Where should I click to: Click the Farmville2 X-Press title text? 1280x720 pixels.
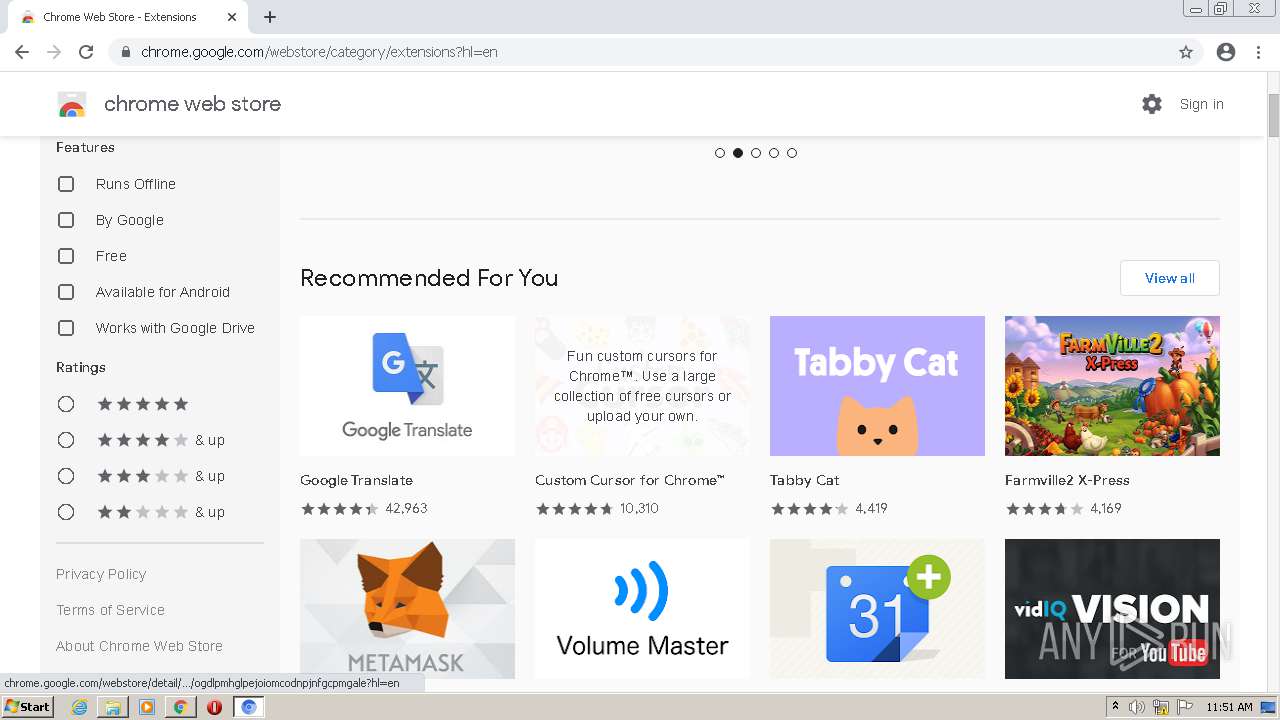(x=1067, y=480)
